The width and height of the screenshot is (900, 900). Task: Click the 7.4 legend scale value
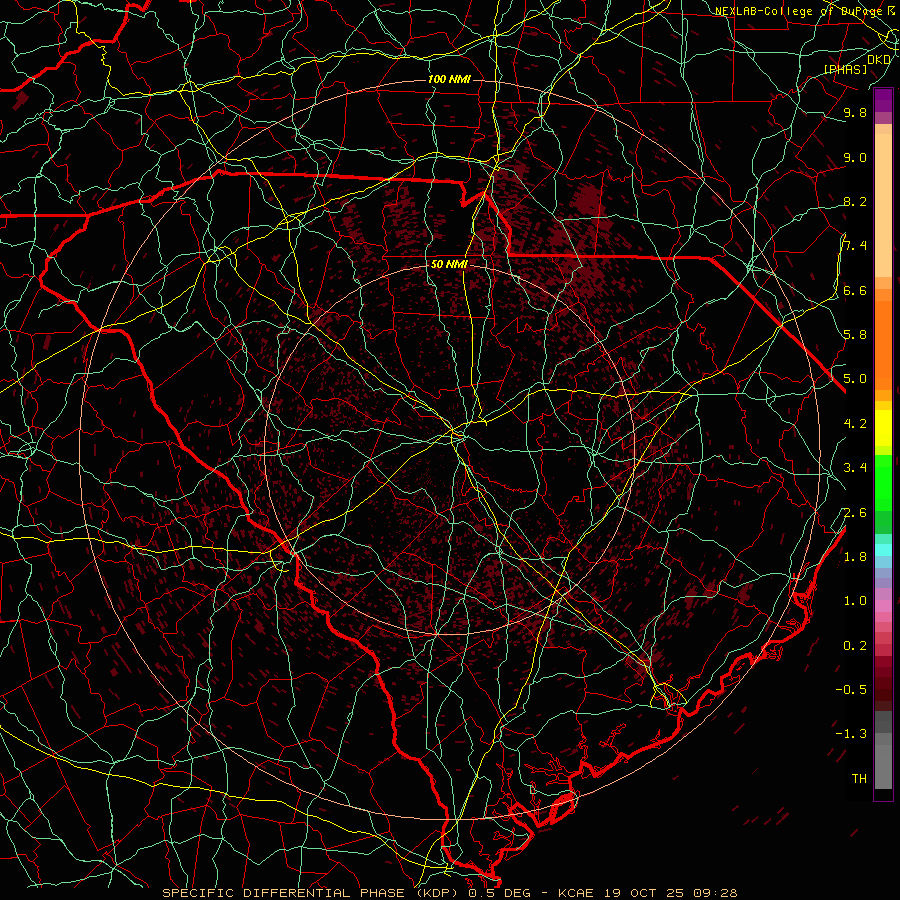[x=855, y=246]
